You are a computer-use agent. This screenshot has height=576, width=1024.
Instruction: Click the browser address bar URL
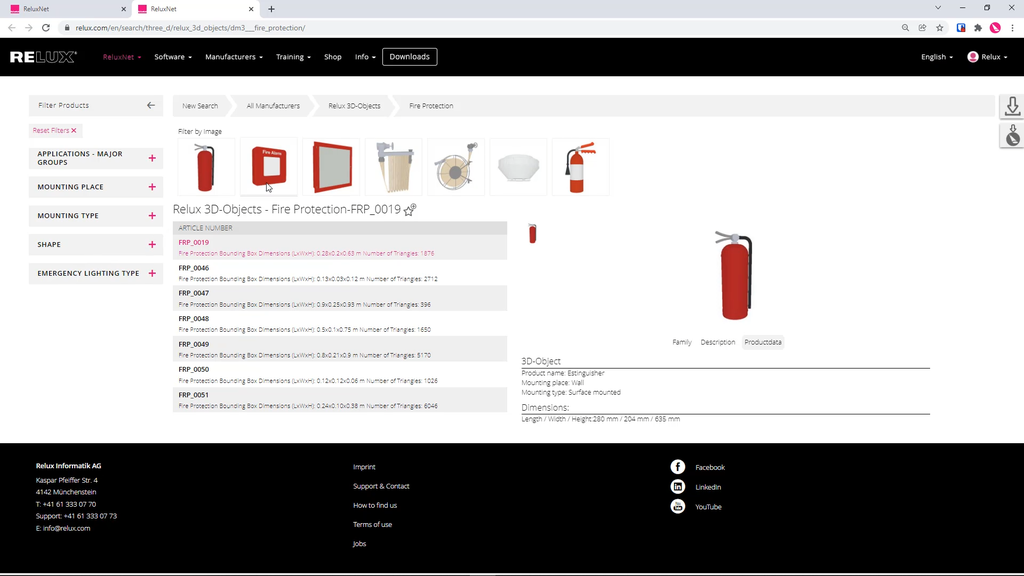[x=190, y=28]
